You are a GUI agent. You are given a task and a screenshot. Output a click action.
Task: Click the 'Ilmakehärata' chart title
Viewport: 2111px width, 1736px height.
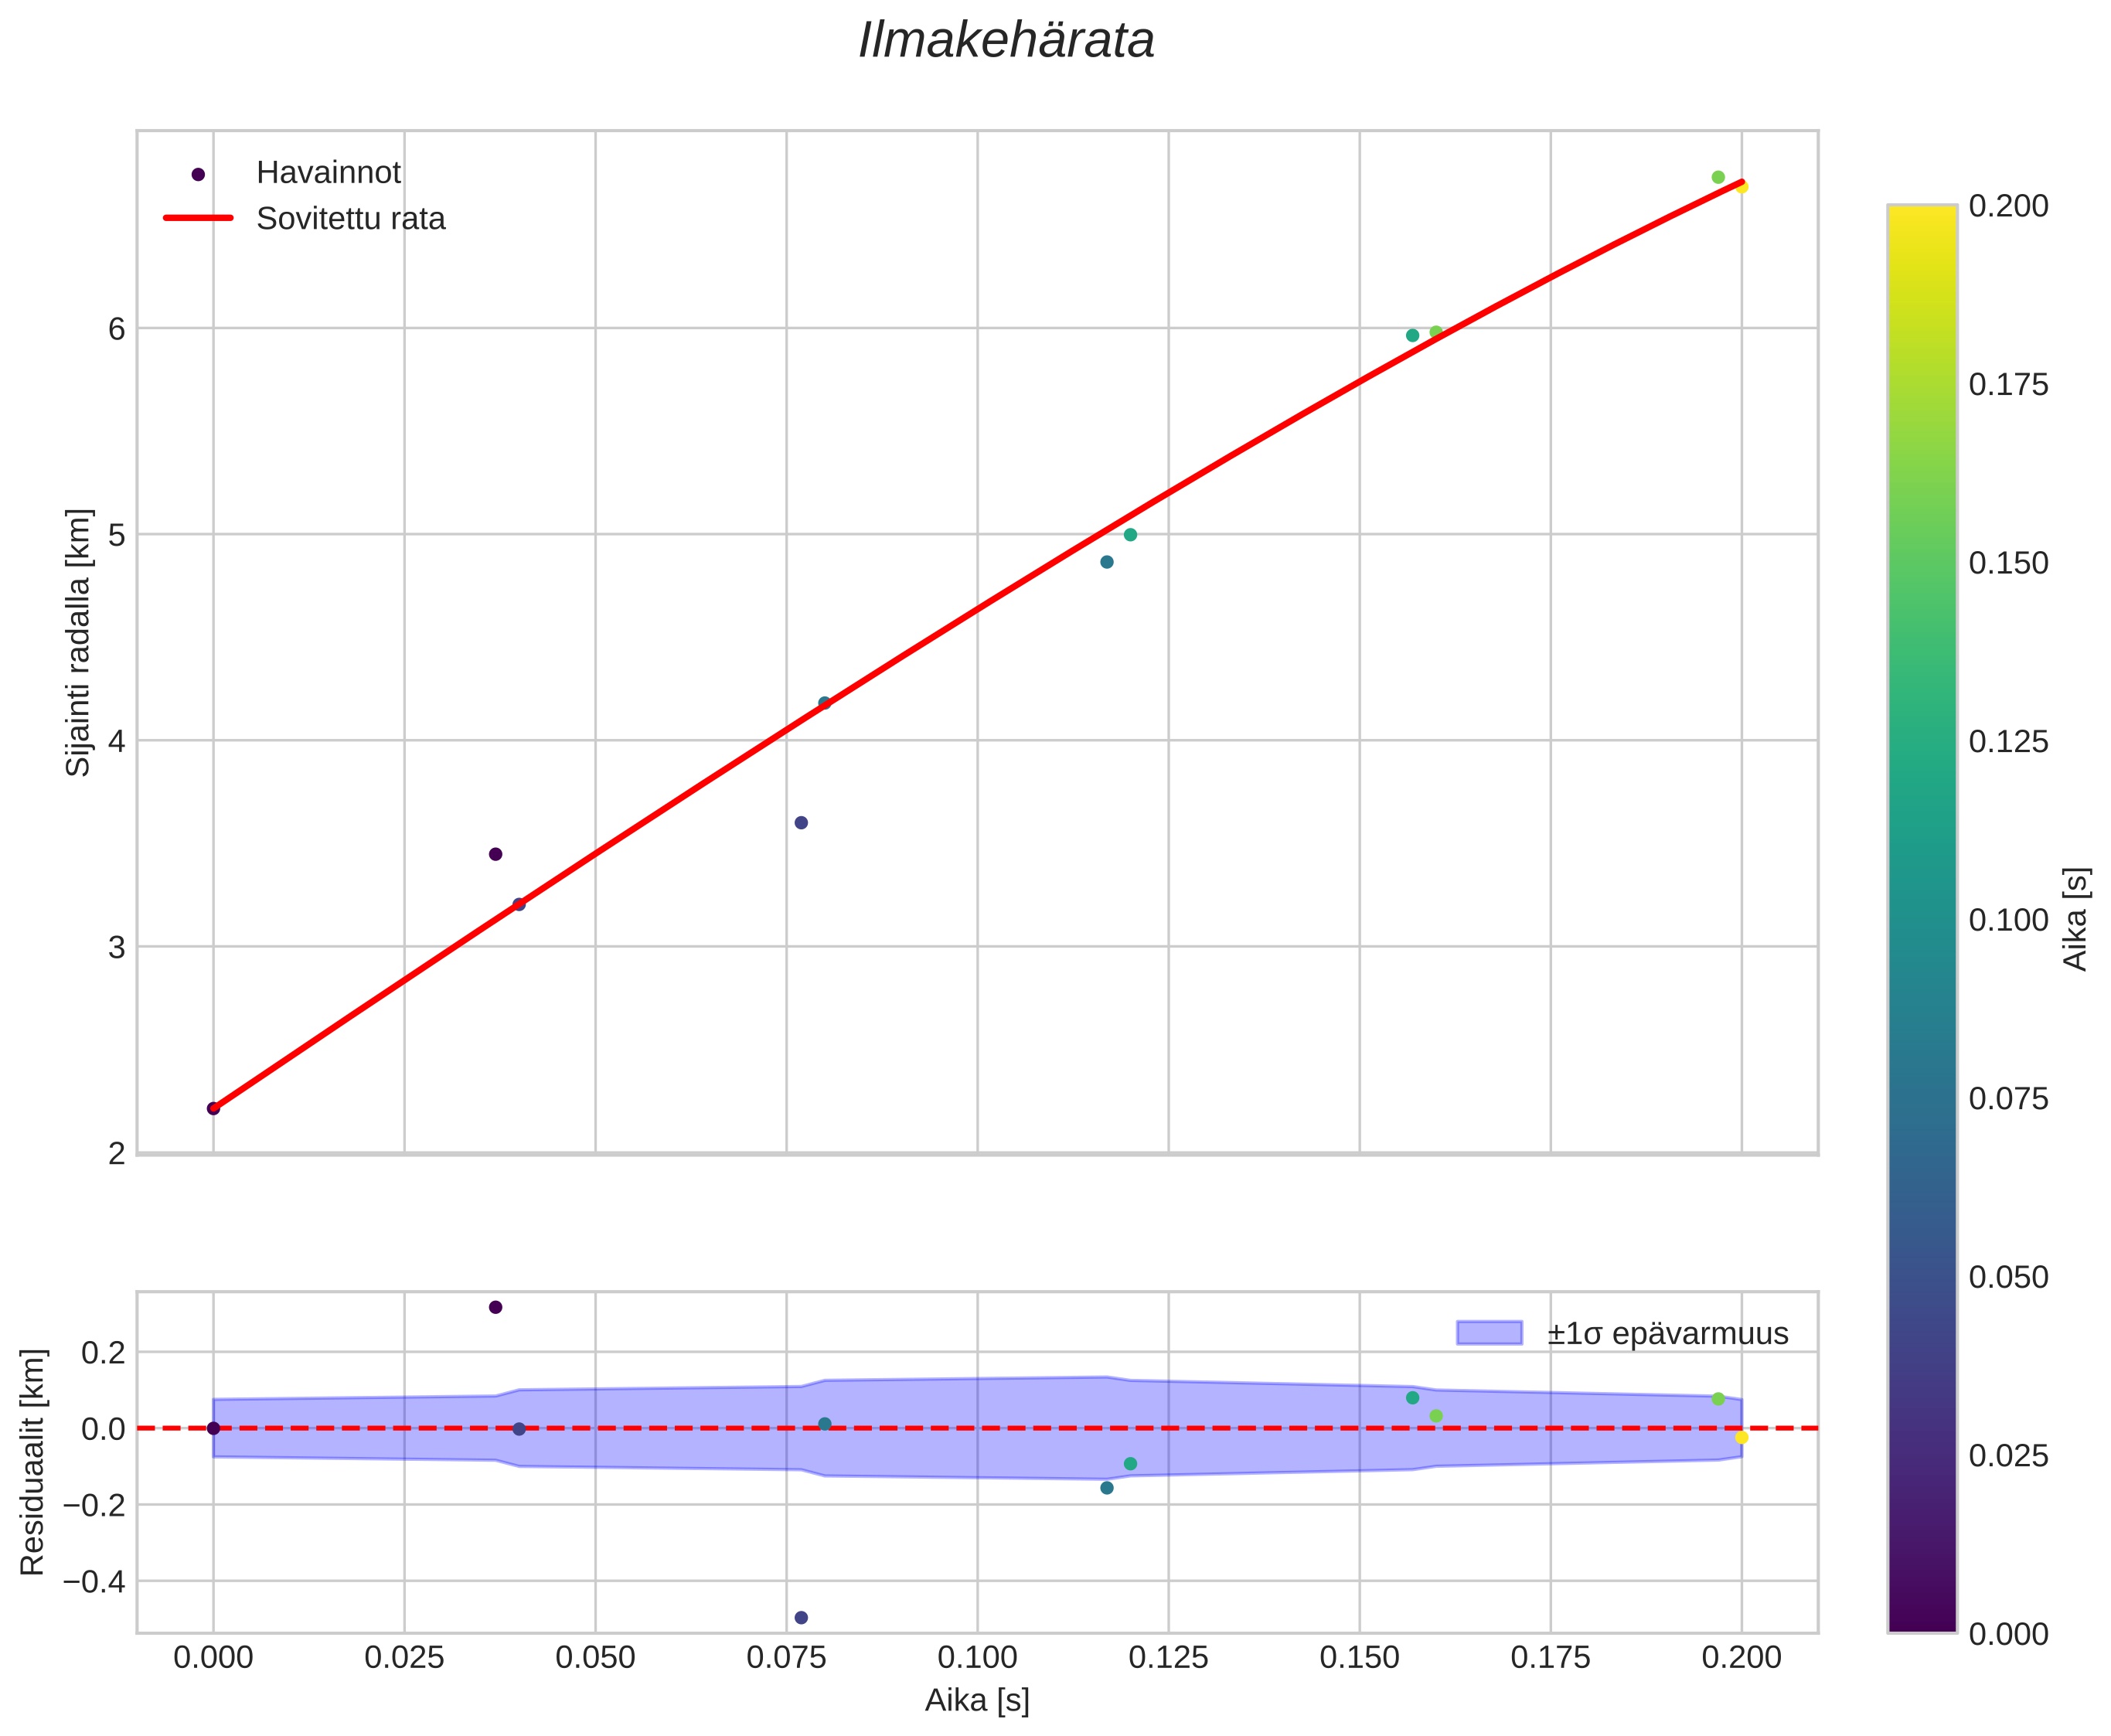(x=1006, y=42)
